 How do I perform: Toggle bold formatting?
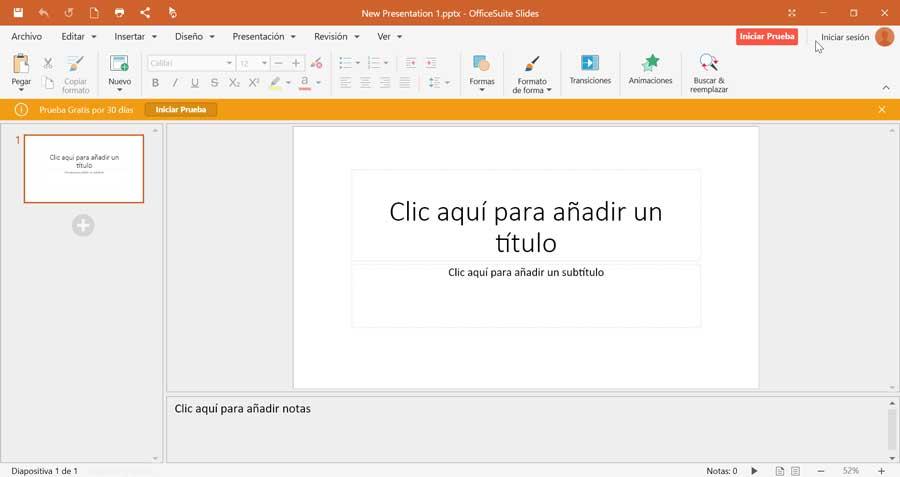[155, 83]
